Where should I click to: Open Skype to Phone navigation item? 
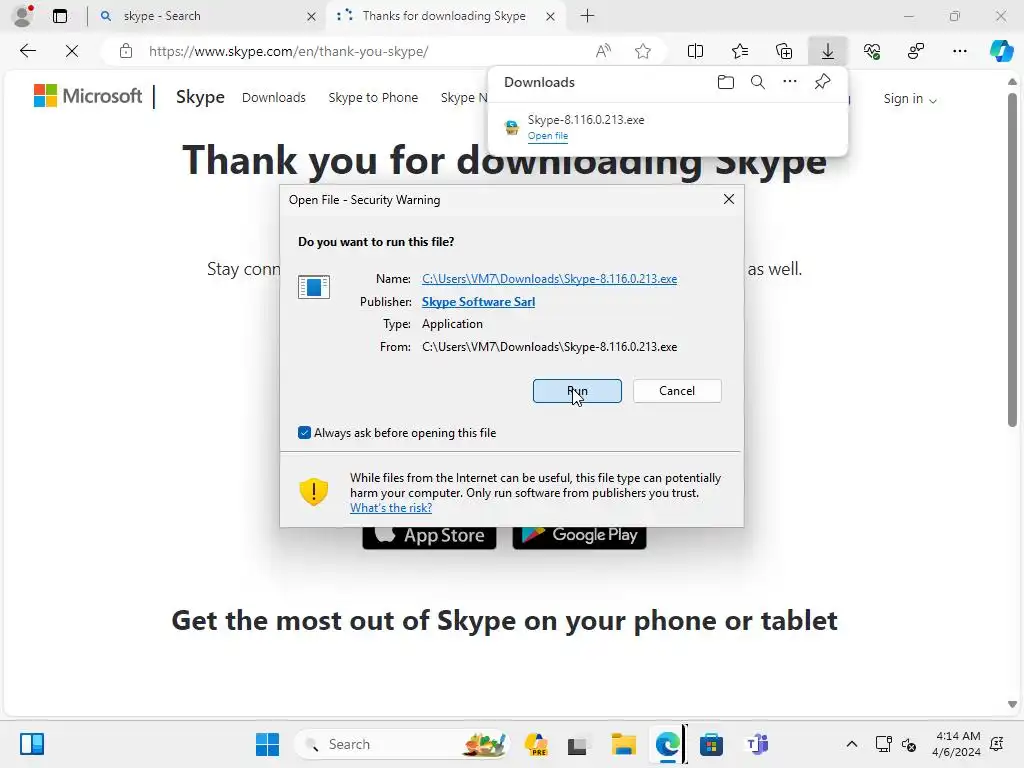[373, 97]
